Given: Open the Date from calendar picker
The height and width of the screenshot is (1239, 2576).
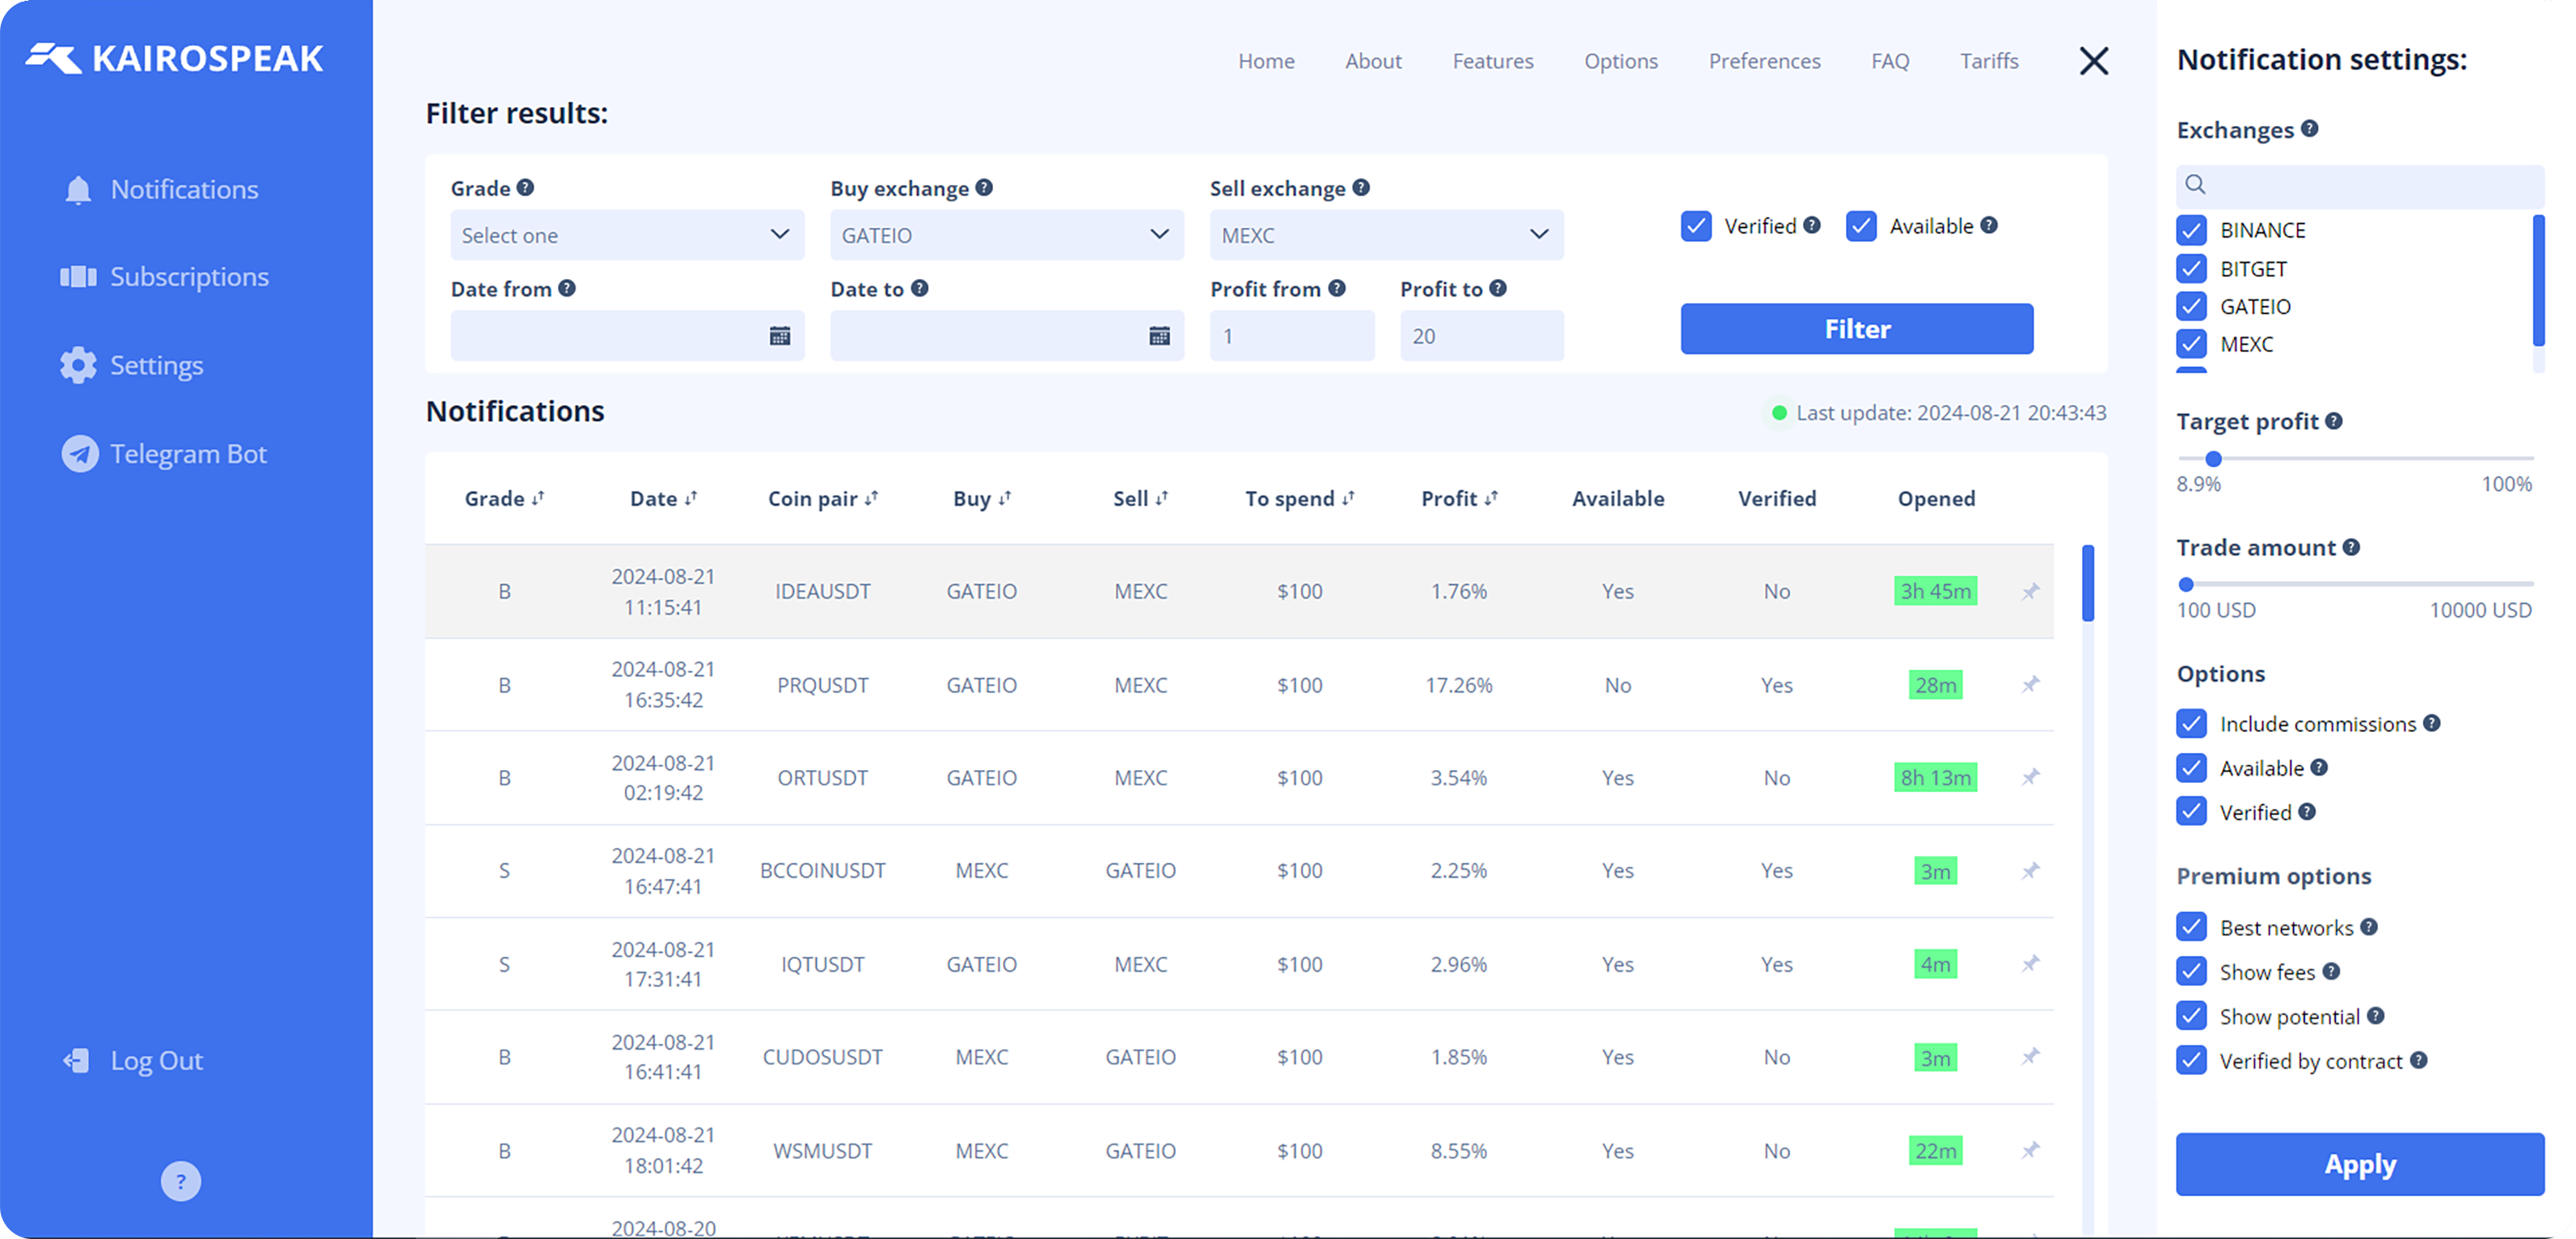Looking at the screenshot, I should tap(779, 336).
